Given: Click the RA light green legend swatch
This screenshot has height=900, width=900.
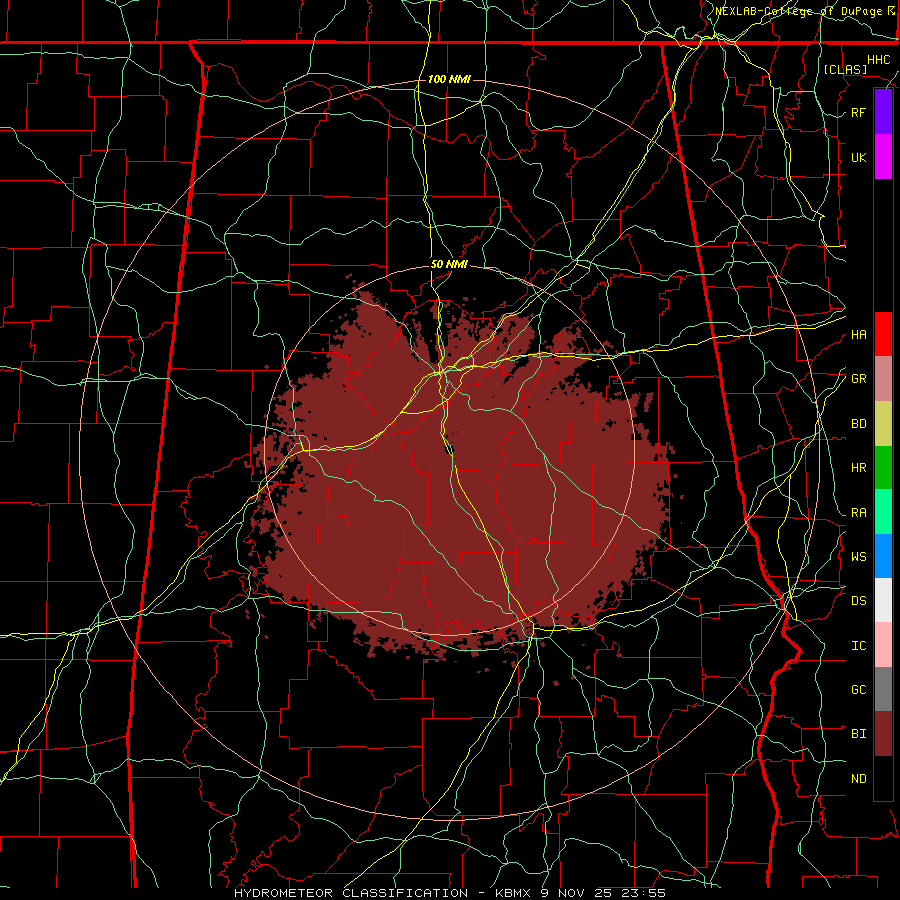Looking at the screenshot, I should (x=883, y=512).
